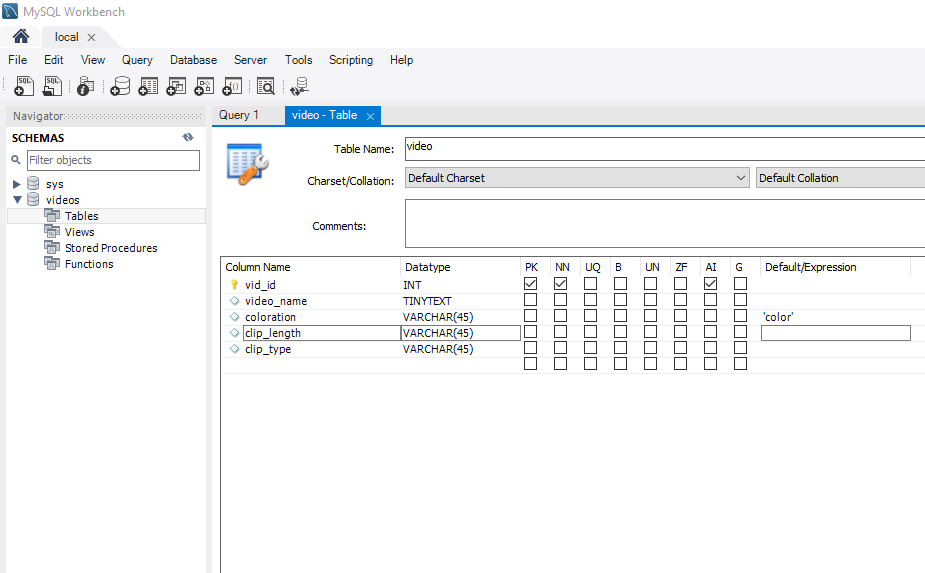Create a new table icon
Screen dimensions: 925x573
148,86
